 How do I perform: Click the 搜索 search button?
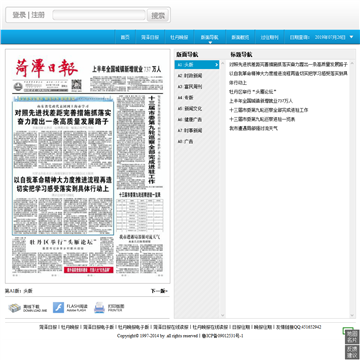point(158,15)
